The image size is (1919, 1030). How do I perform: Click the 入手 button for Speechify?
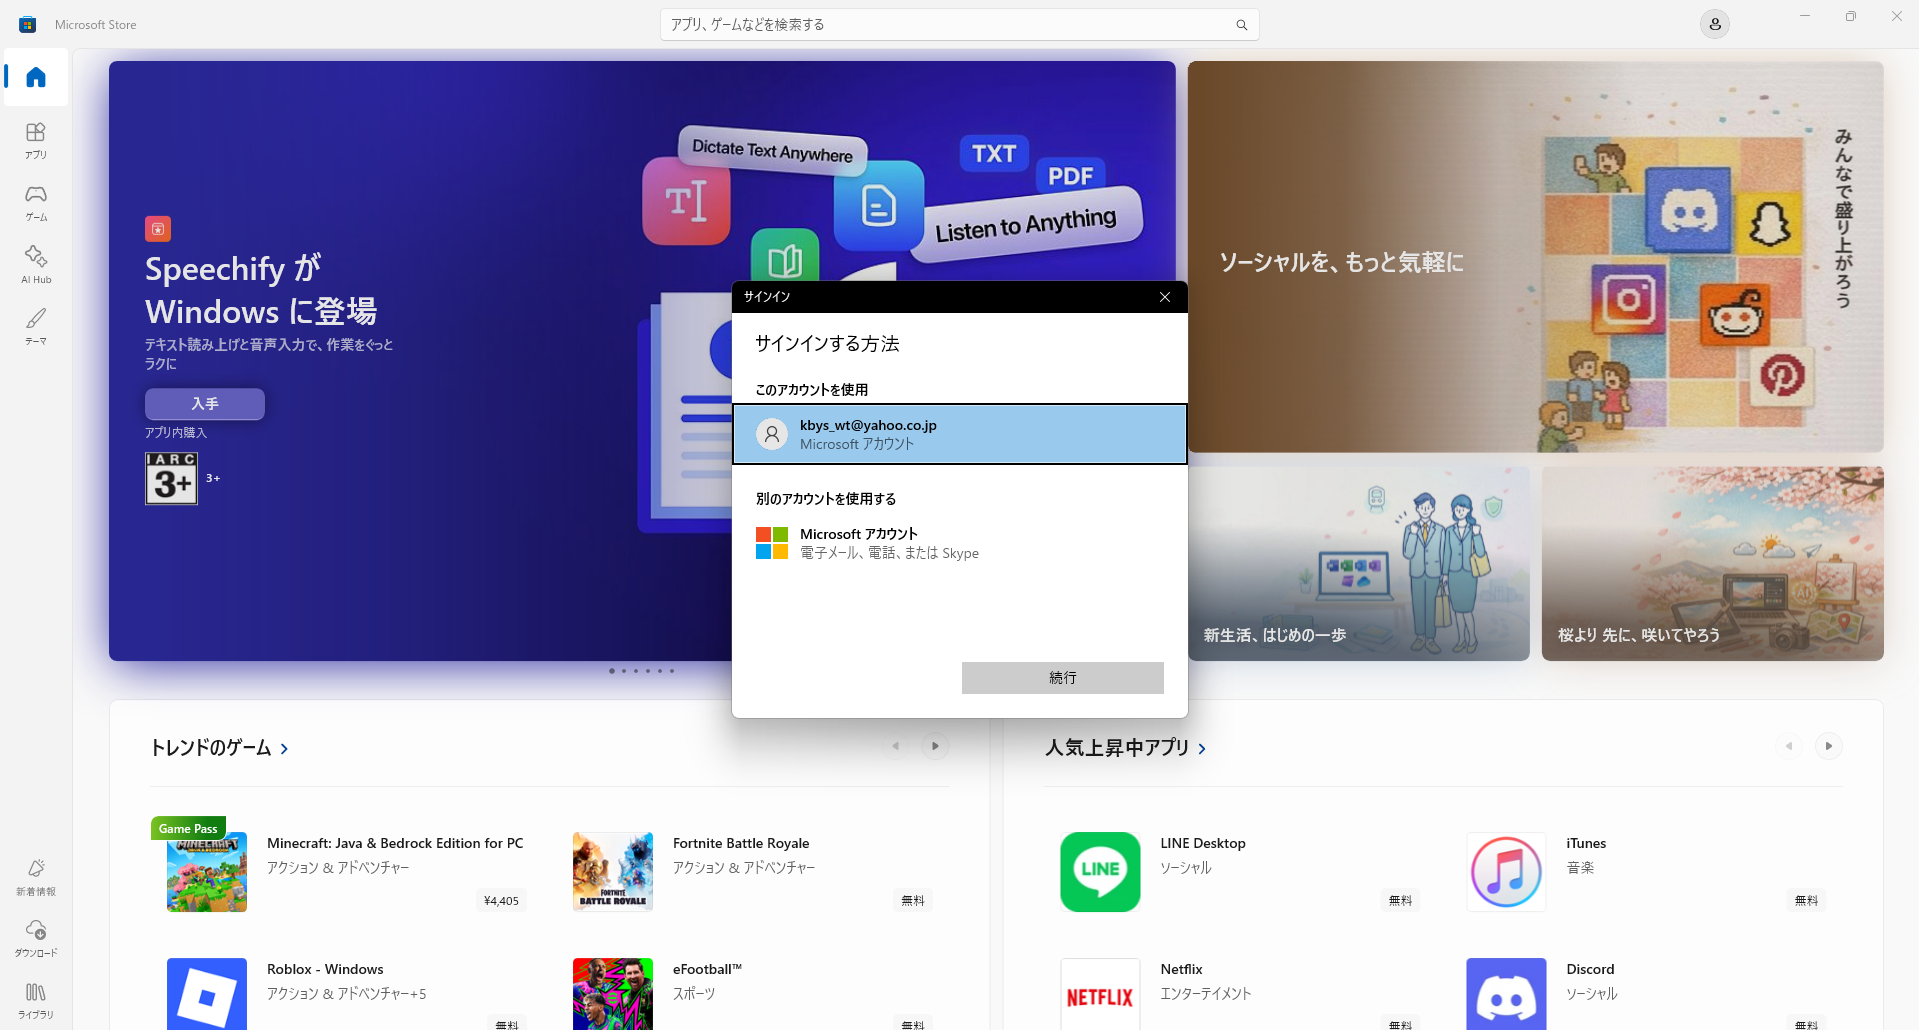coord(204,404)
